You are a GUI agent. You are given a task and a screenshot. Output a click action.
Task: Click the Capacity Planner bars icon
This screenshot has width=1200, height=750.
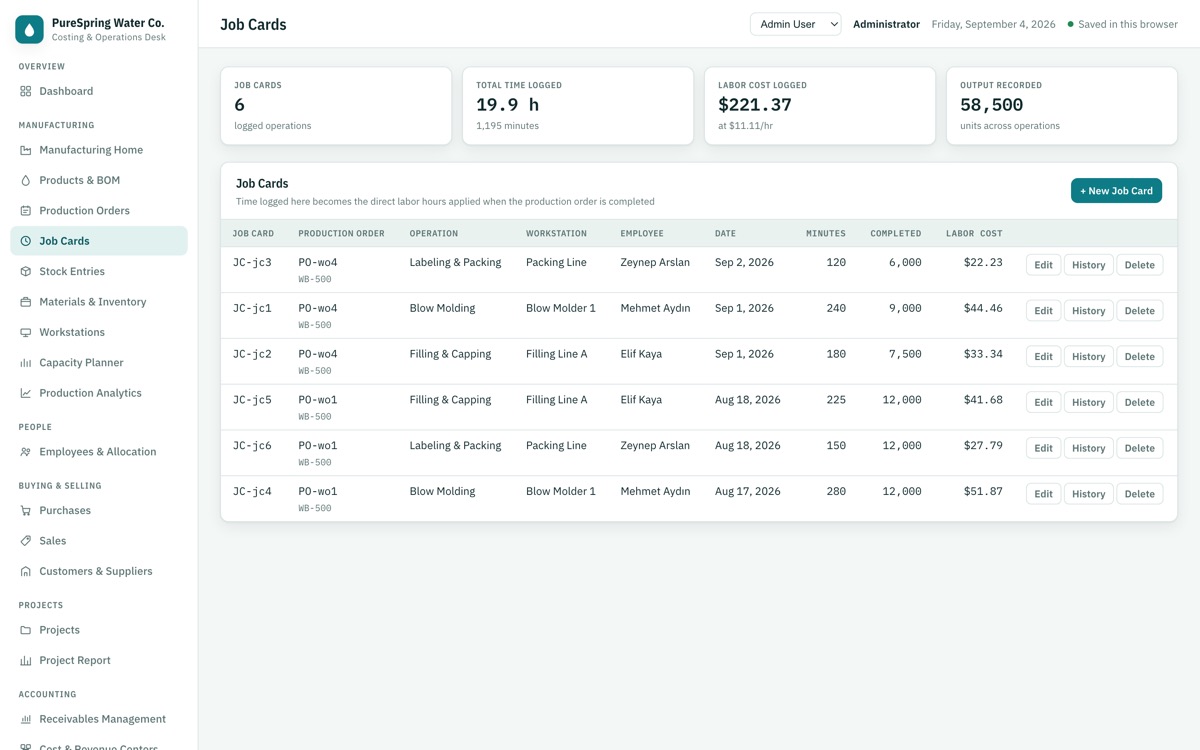pos(26,363)
